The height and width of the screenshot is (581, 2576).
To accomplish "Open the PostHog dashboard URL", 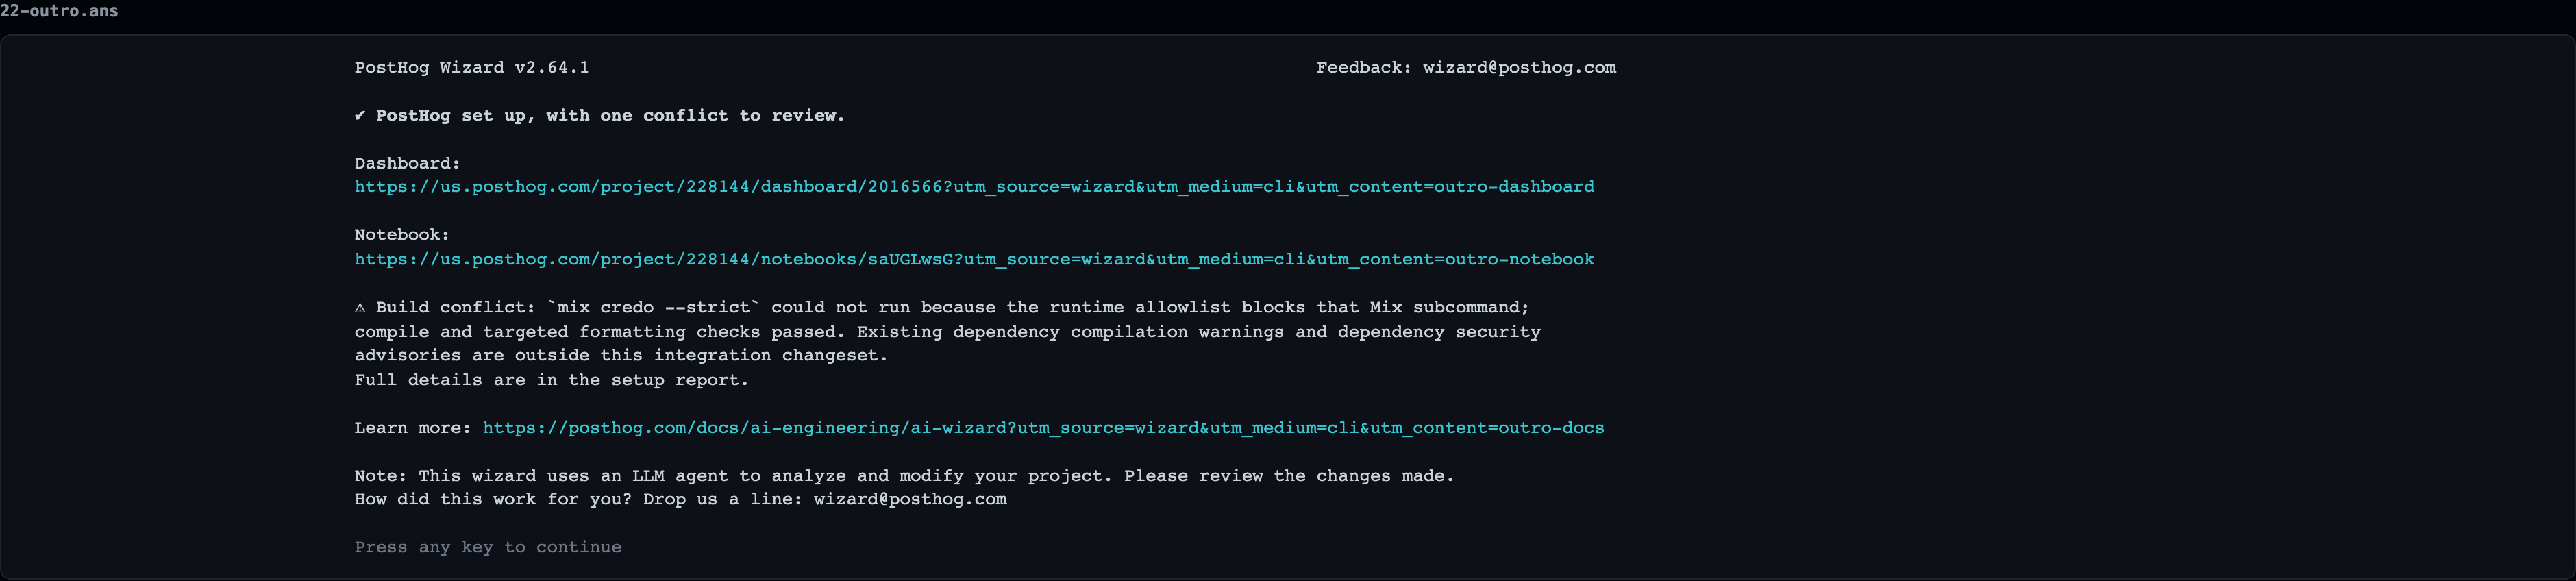I will click(x=974, y=187).
